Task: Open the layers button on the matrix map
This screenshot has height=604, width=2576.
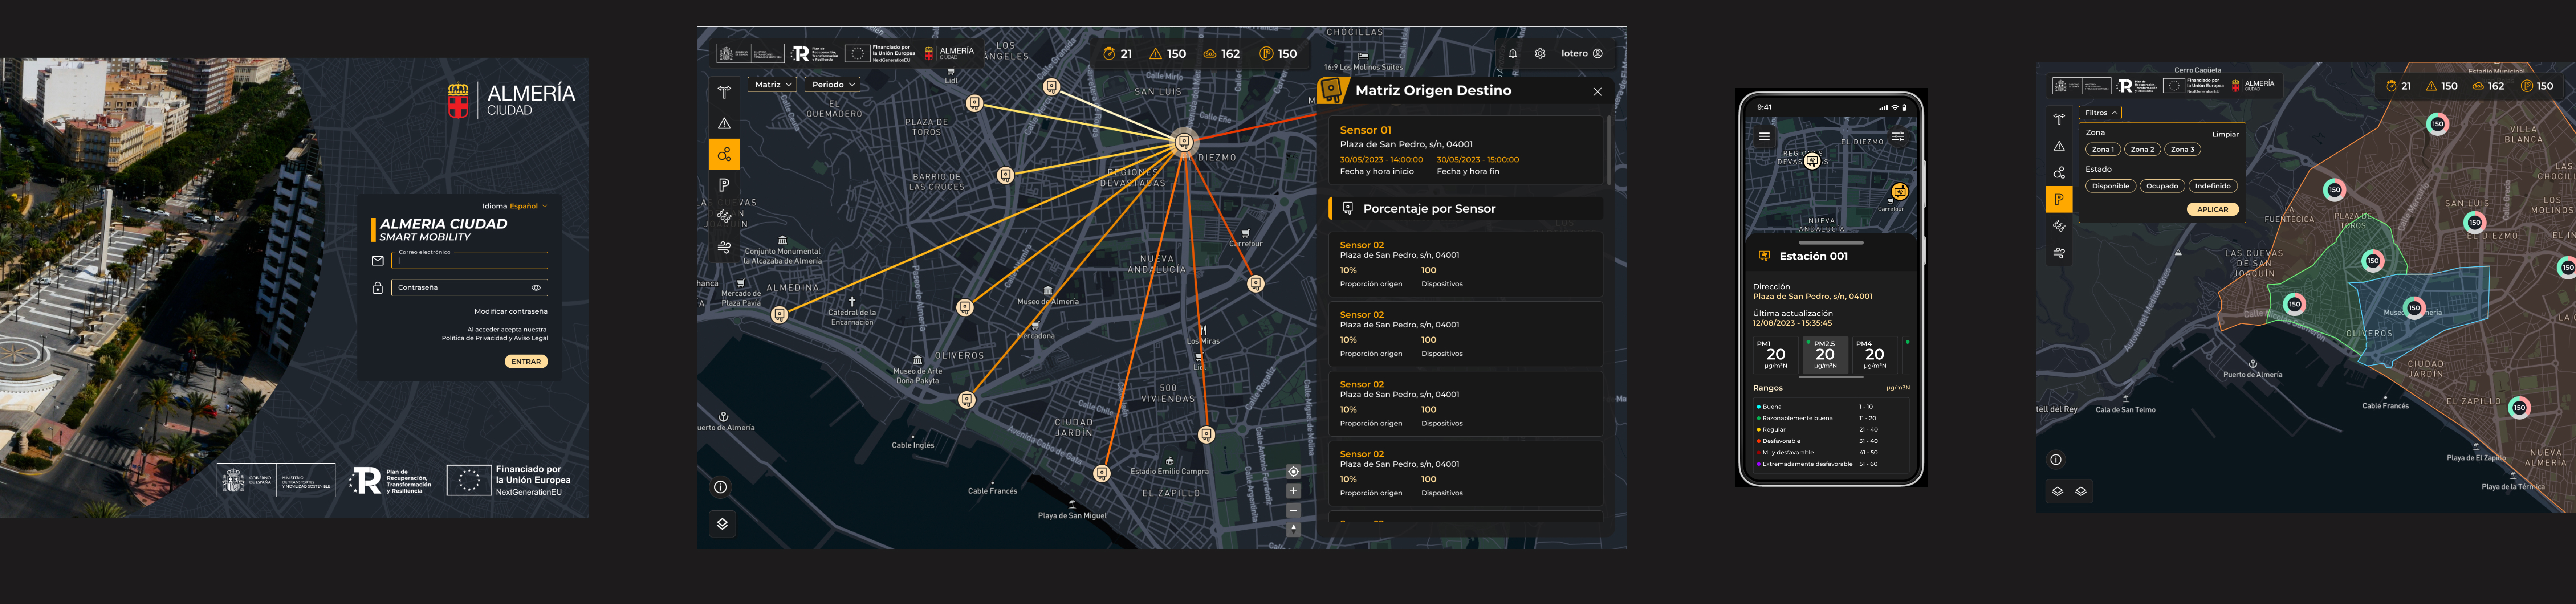Action: point(722,524)
